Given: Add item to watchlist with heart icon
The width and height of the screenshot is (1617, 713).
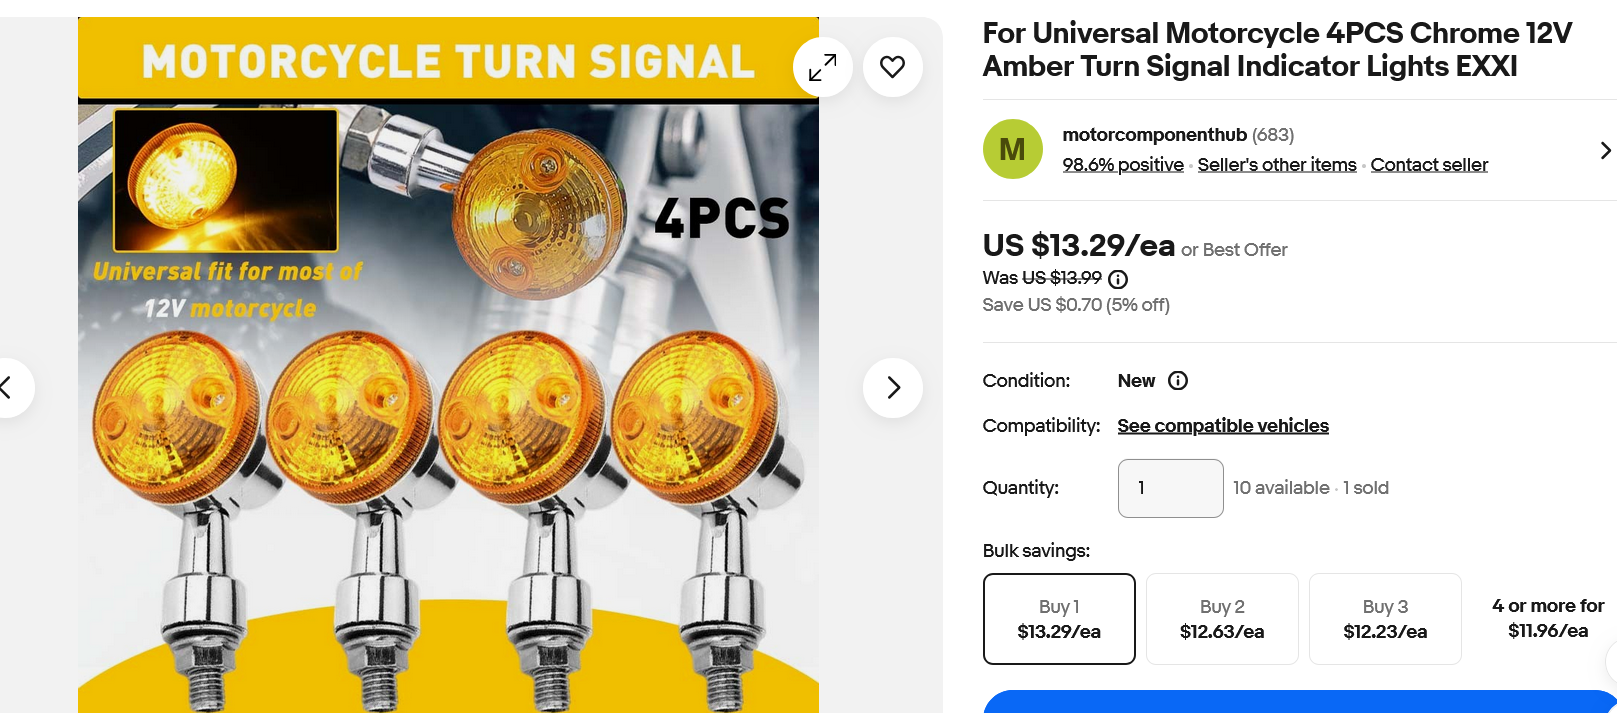Looking at the screenshot, I should 892,66.
